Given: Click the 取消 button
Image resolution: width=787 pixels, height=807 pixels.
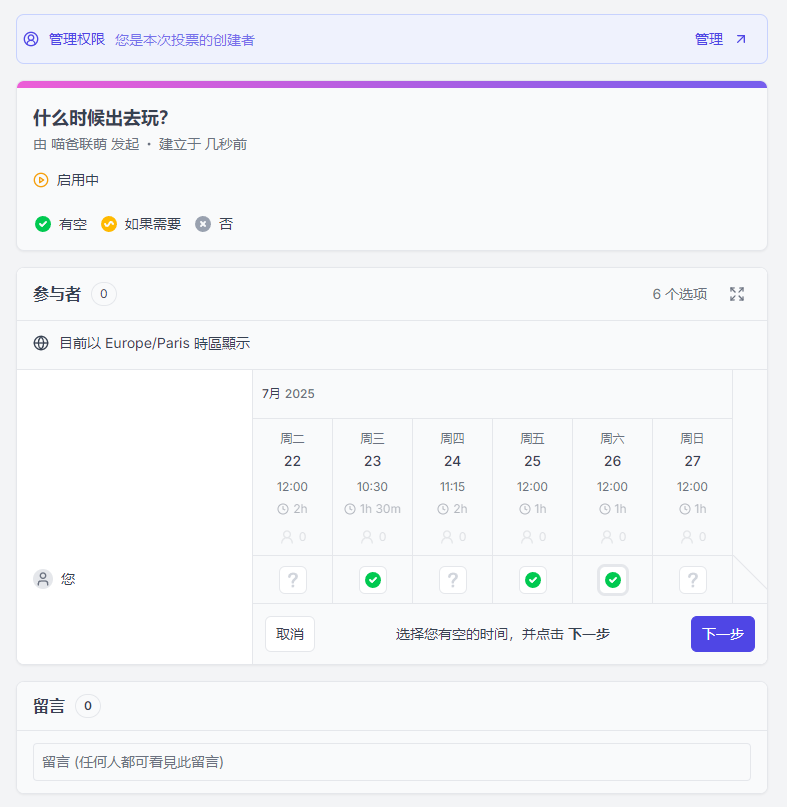Looking at the screenshot, I should [x=290, y=634].
